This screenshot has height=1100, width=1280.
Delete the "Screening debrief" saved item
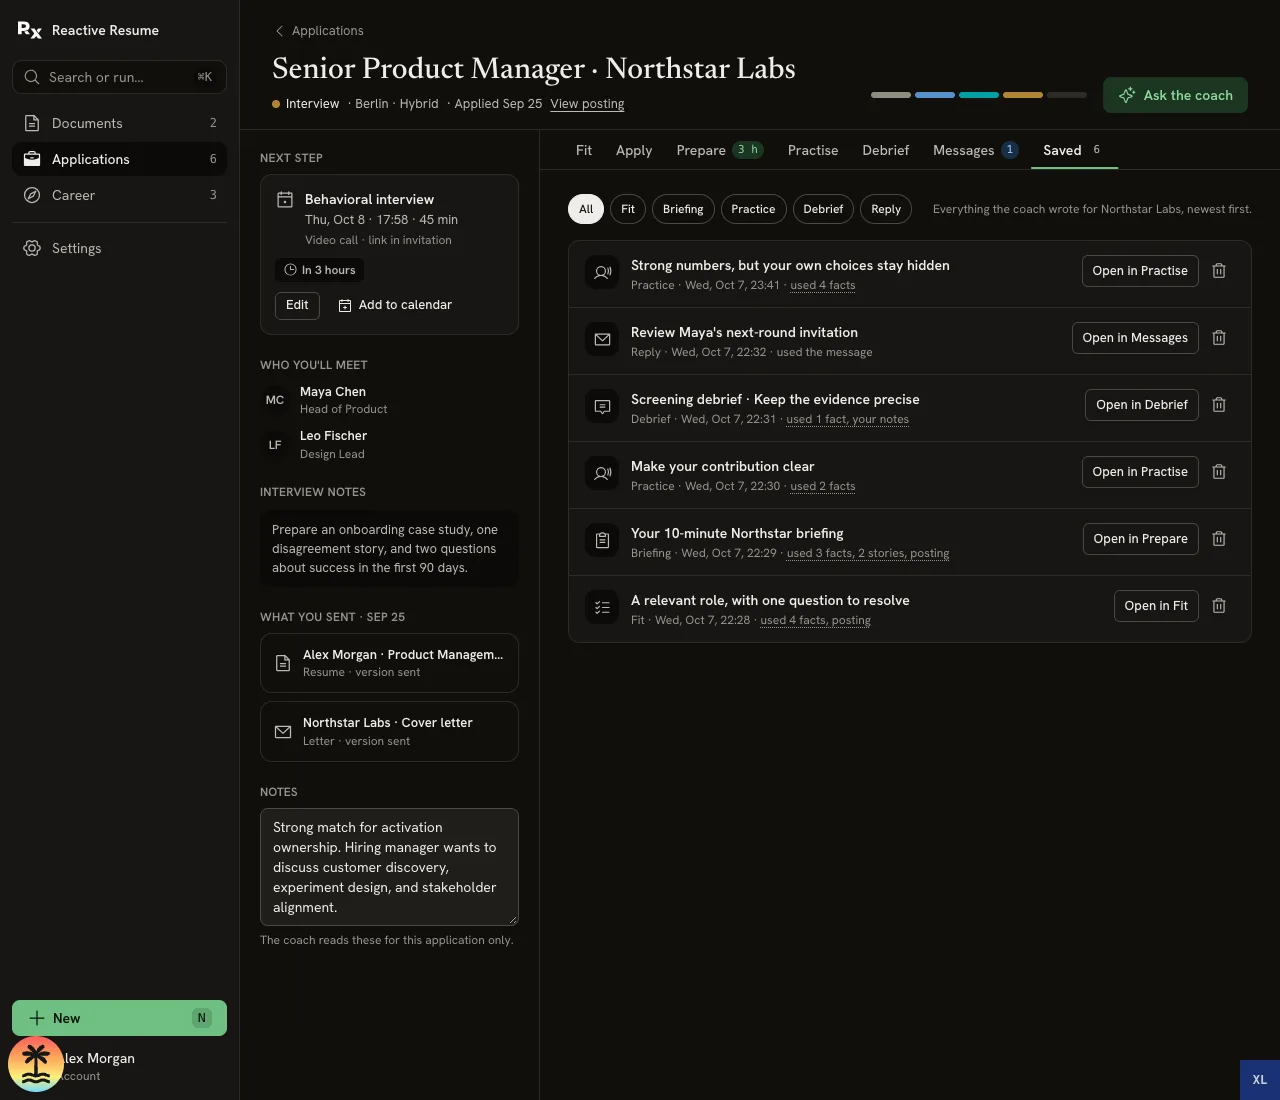click(x=1219, y=405)
